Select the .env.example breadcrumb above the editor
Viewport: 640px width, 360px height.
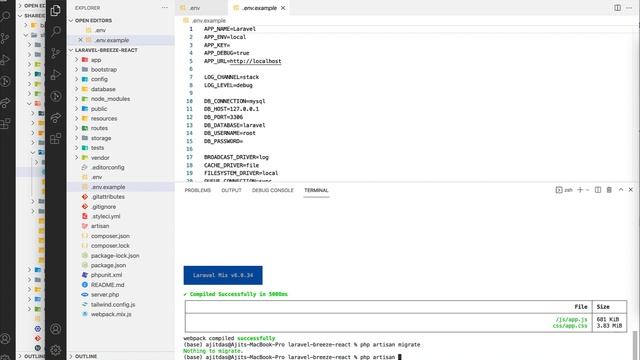[x=209, y=20]
